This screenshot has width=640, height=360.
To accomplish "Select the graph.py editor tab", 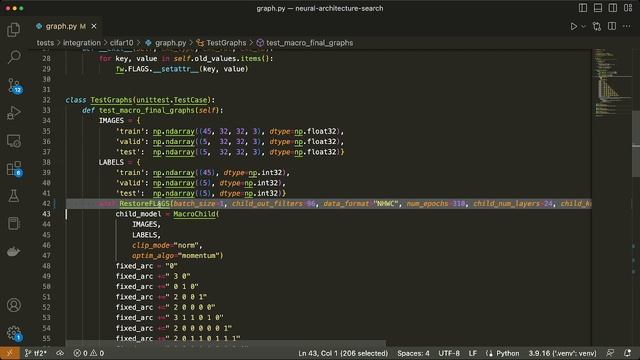I will point(66,26).
